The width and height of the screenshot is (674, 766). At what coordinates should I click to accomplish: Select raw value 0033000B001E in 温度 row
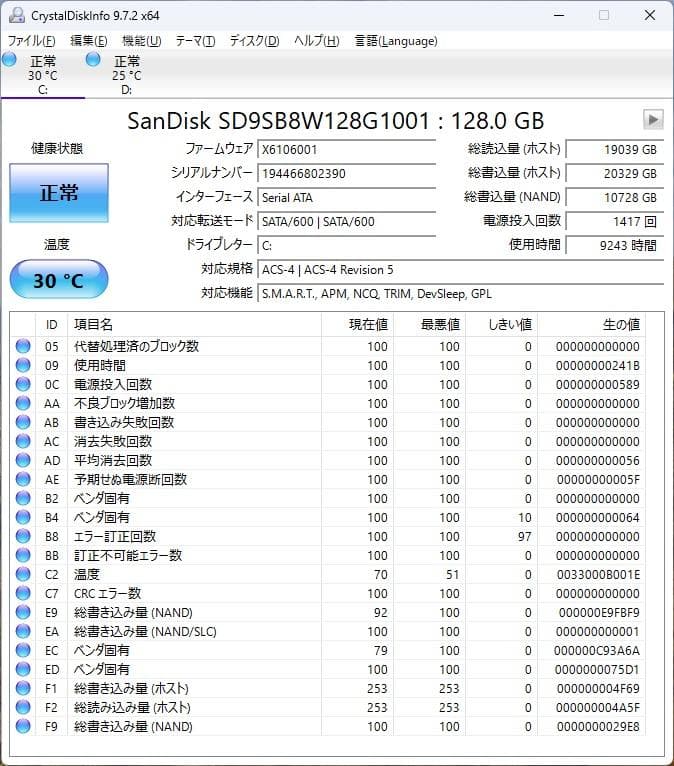598,574
